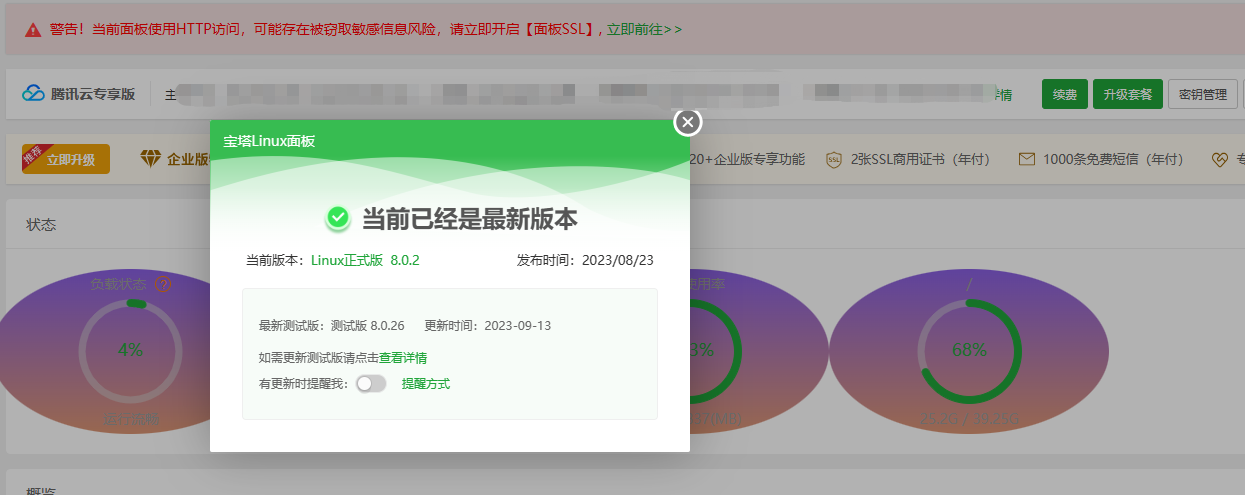Viewport: 1245px width, 495px height.
Task: Click the 68% disk usage gauge
Action: coord(969,350)
